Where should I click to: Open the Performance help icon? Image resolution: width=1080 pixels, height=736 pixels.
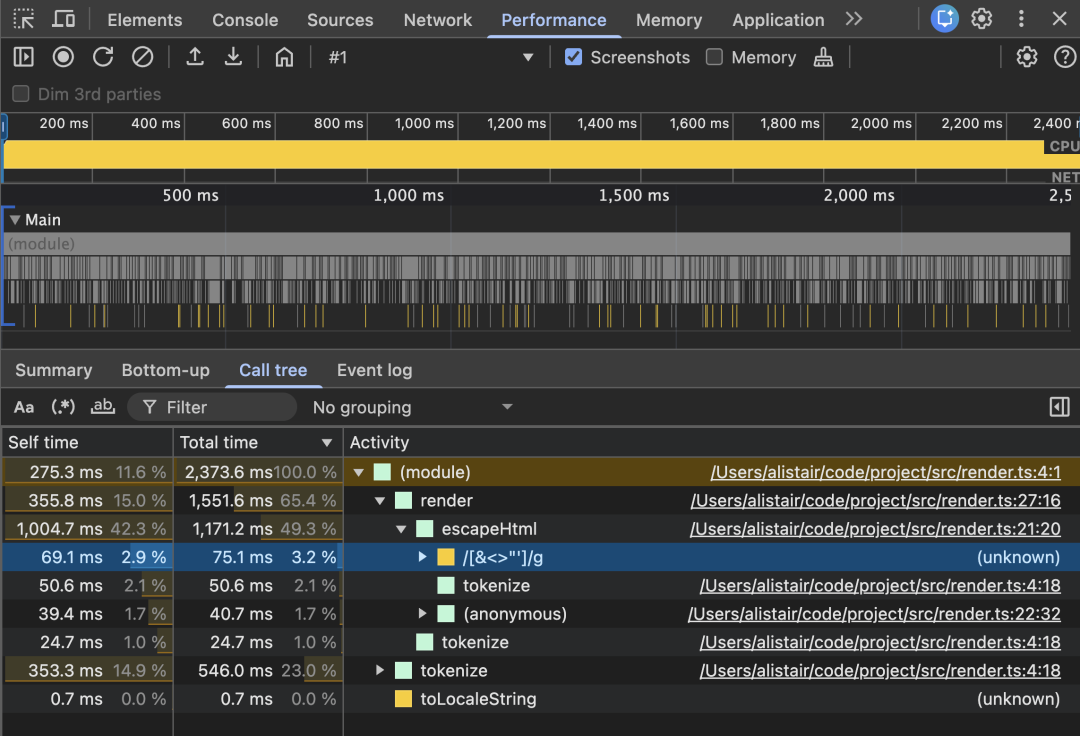click(1065, 57)
